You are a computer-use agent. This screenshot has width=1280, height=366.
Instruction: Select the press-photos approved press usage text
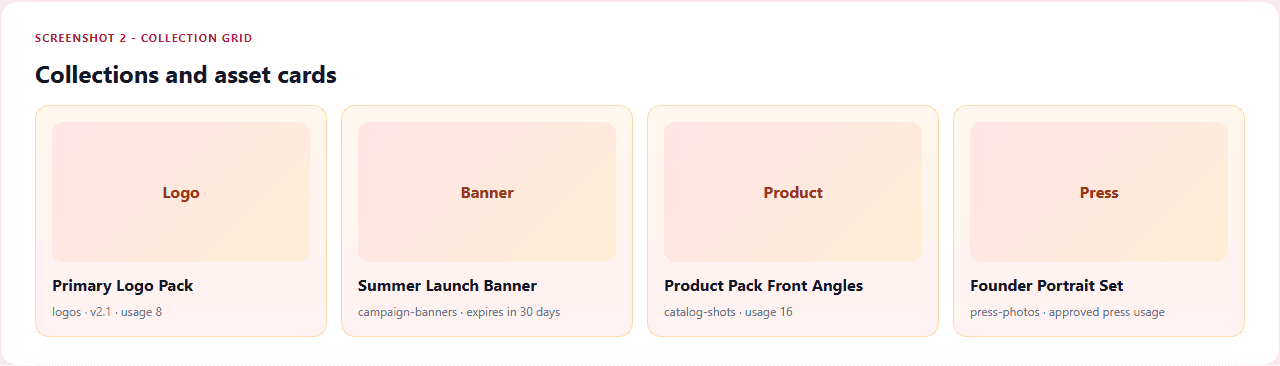point(1067,312)
